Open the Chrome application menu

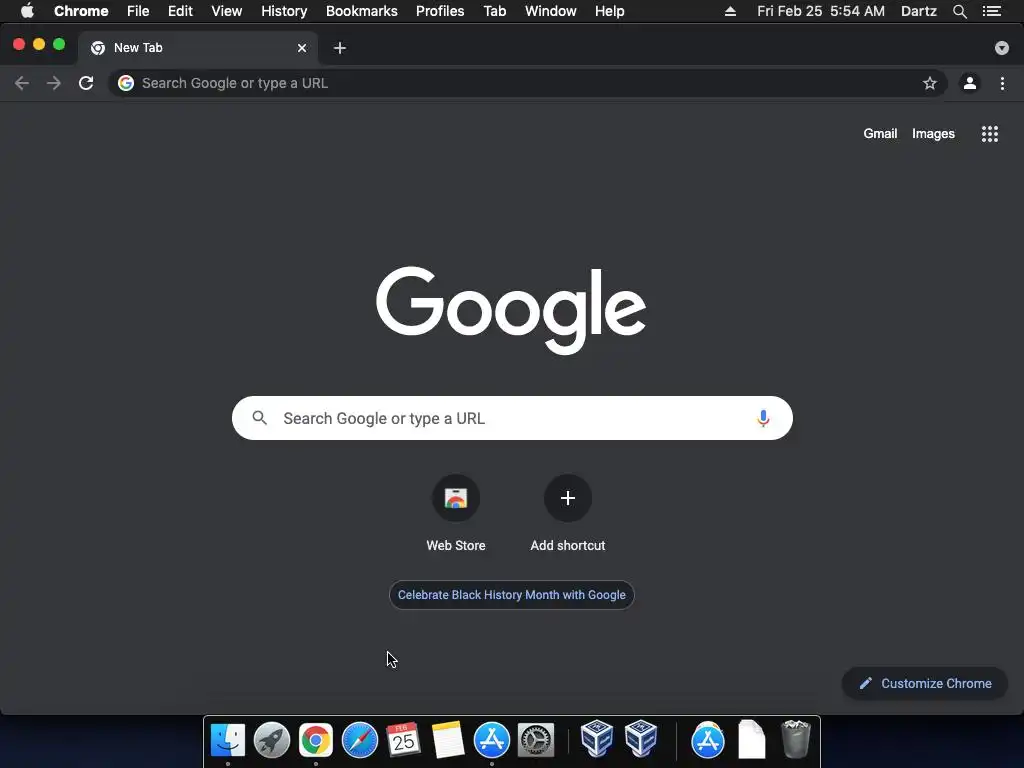tap(81, 11)
